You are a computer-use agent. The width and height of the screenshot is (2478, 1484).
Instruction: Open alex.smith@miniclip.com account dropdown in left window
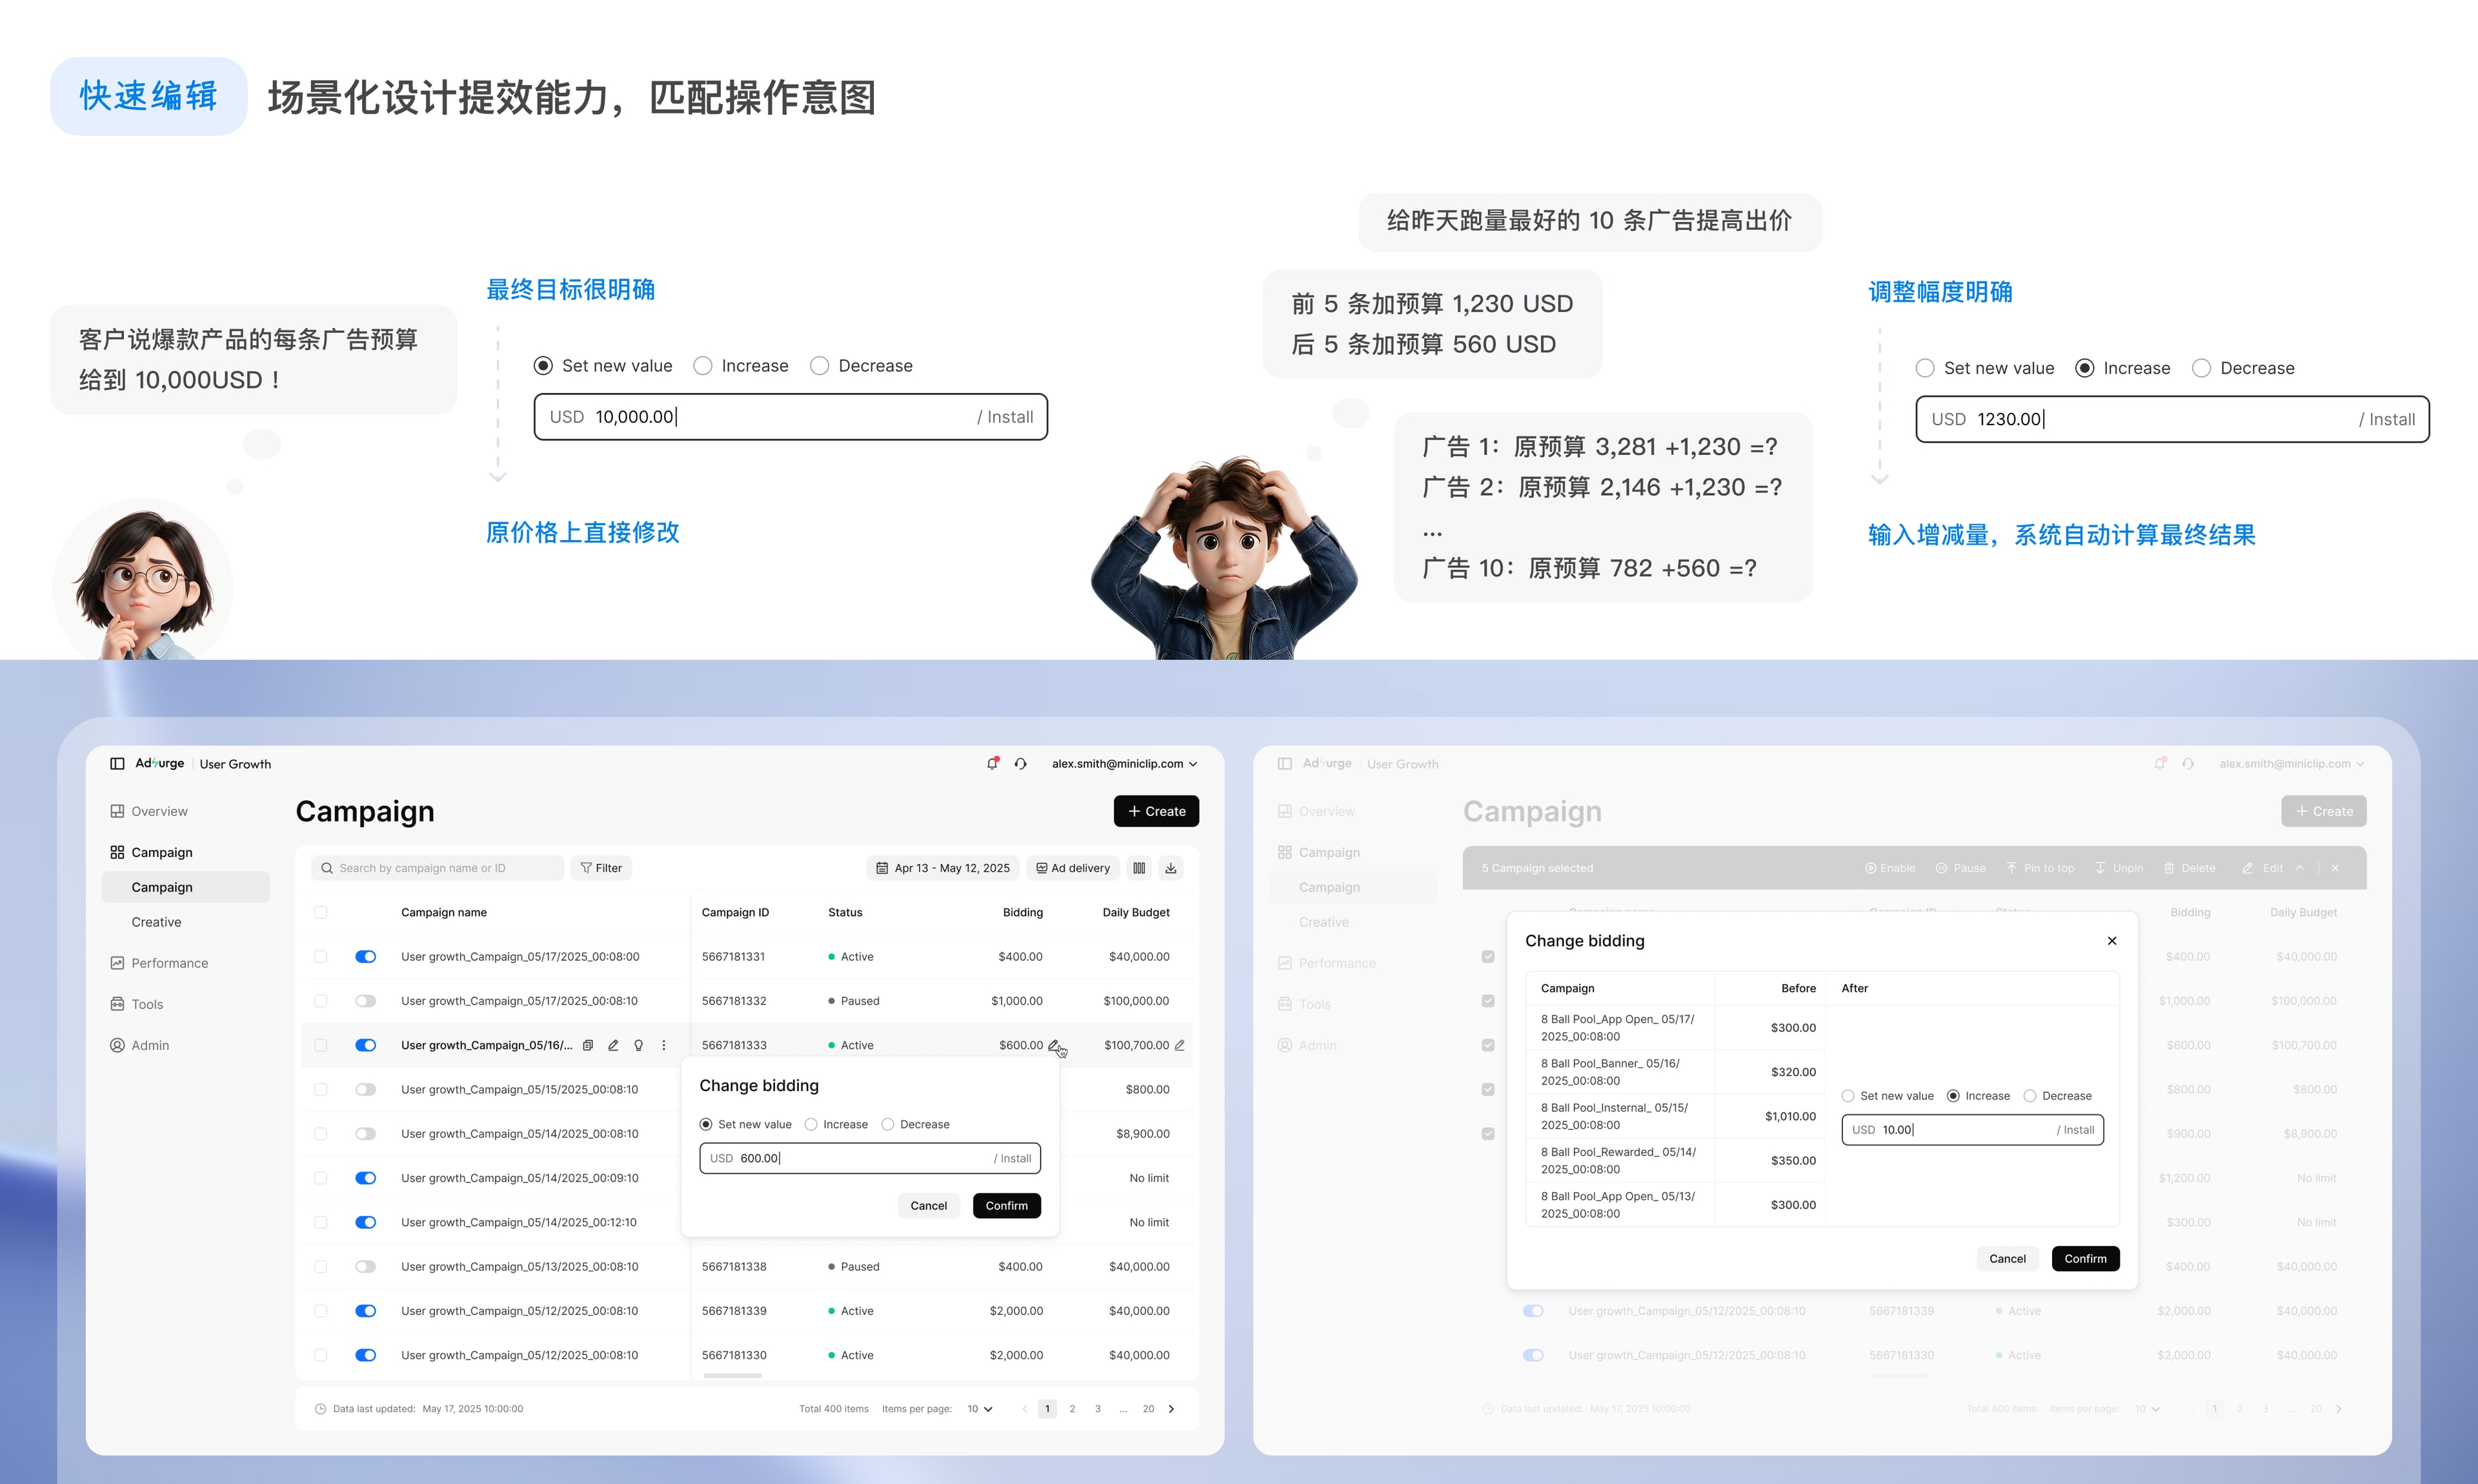[1124, 763]
